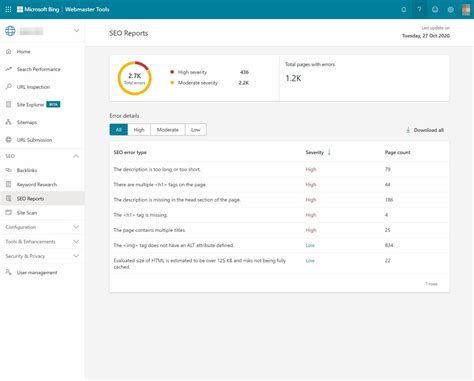This screenshot has height=381, width=474.
Task: Open the user profile avatar
Action: pos(466,9)
